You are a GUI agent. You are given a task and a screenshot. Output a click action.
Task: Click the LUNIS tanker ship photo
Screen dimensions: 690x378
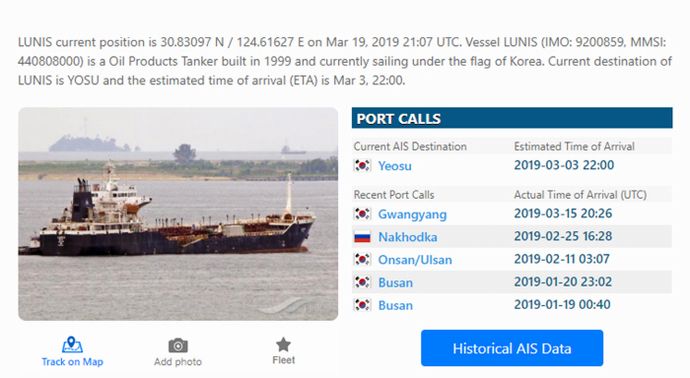(178, 214)
